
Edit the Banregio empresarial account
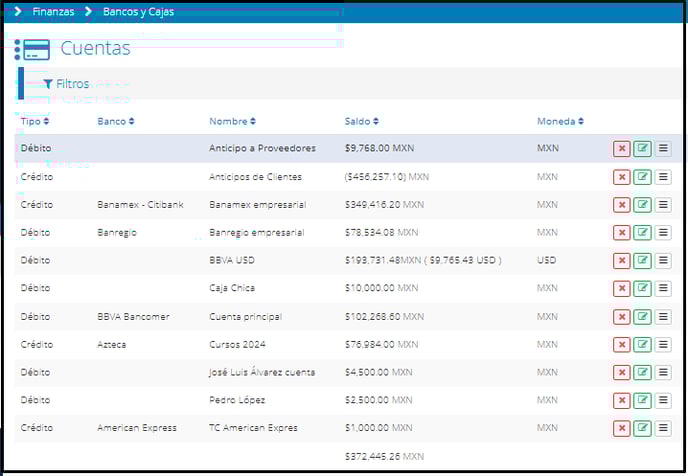(x=642, y=233)
